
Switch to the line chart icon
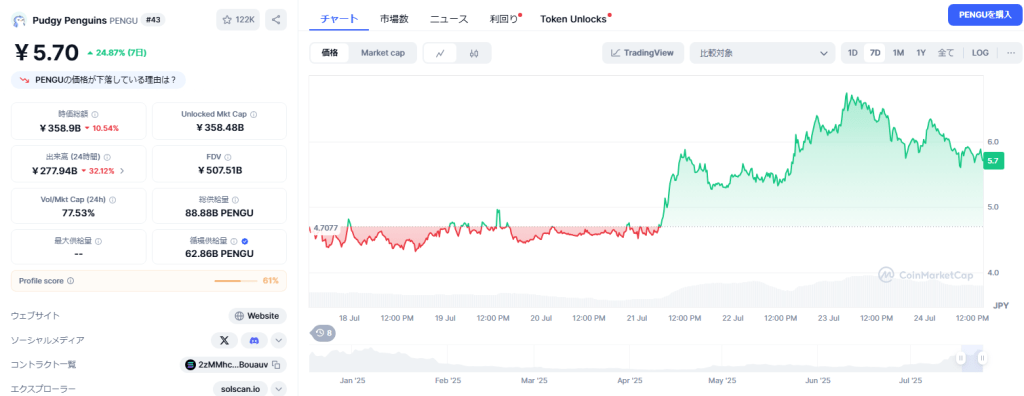pos(441,53)
